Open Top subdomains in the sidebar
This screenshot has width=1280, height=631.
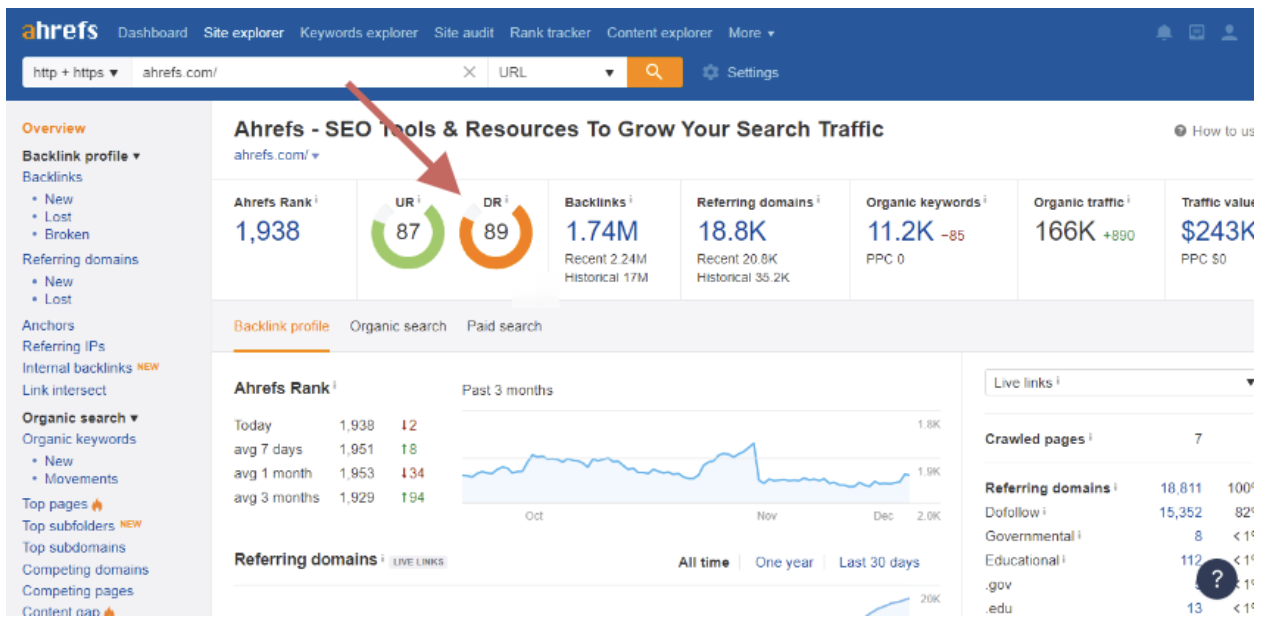74,548
